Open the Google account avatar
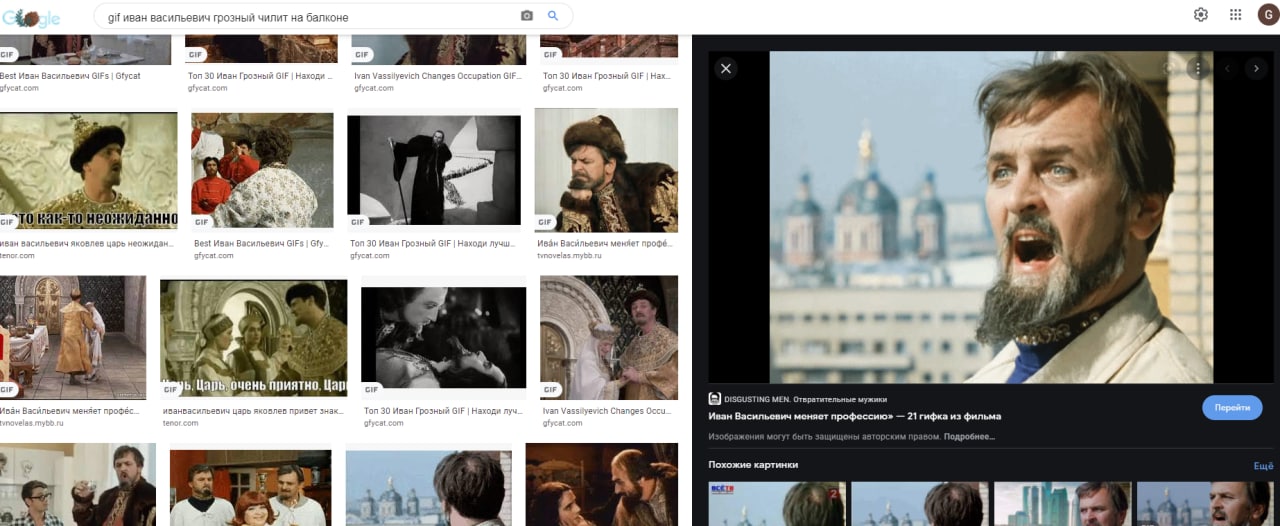1280x526 pixels. tap(1269, 15)
